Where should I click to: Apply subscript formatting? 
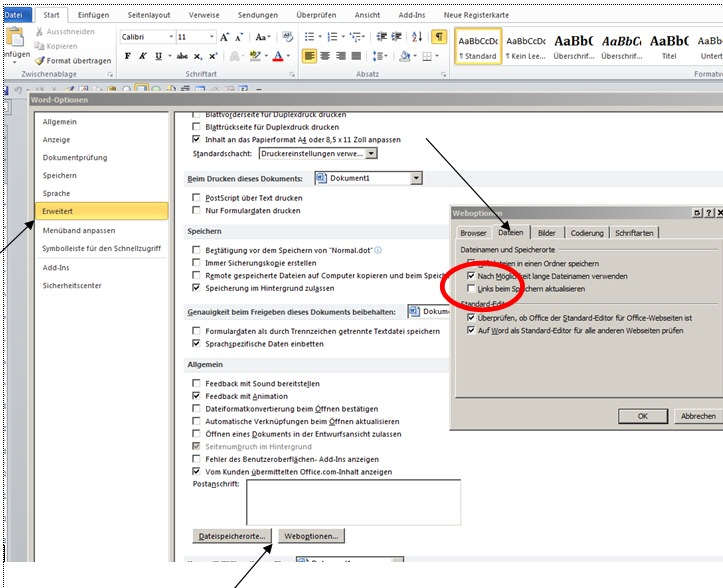click(198, 56)
